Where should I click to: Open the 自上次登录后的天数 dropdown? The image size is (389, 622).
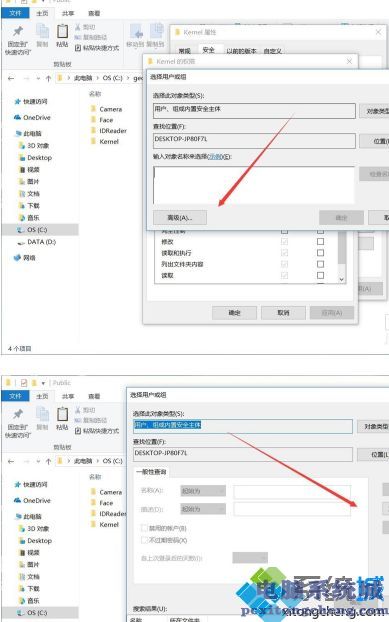tap(250, 558)
